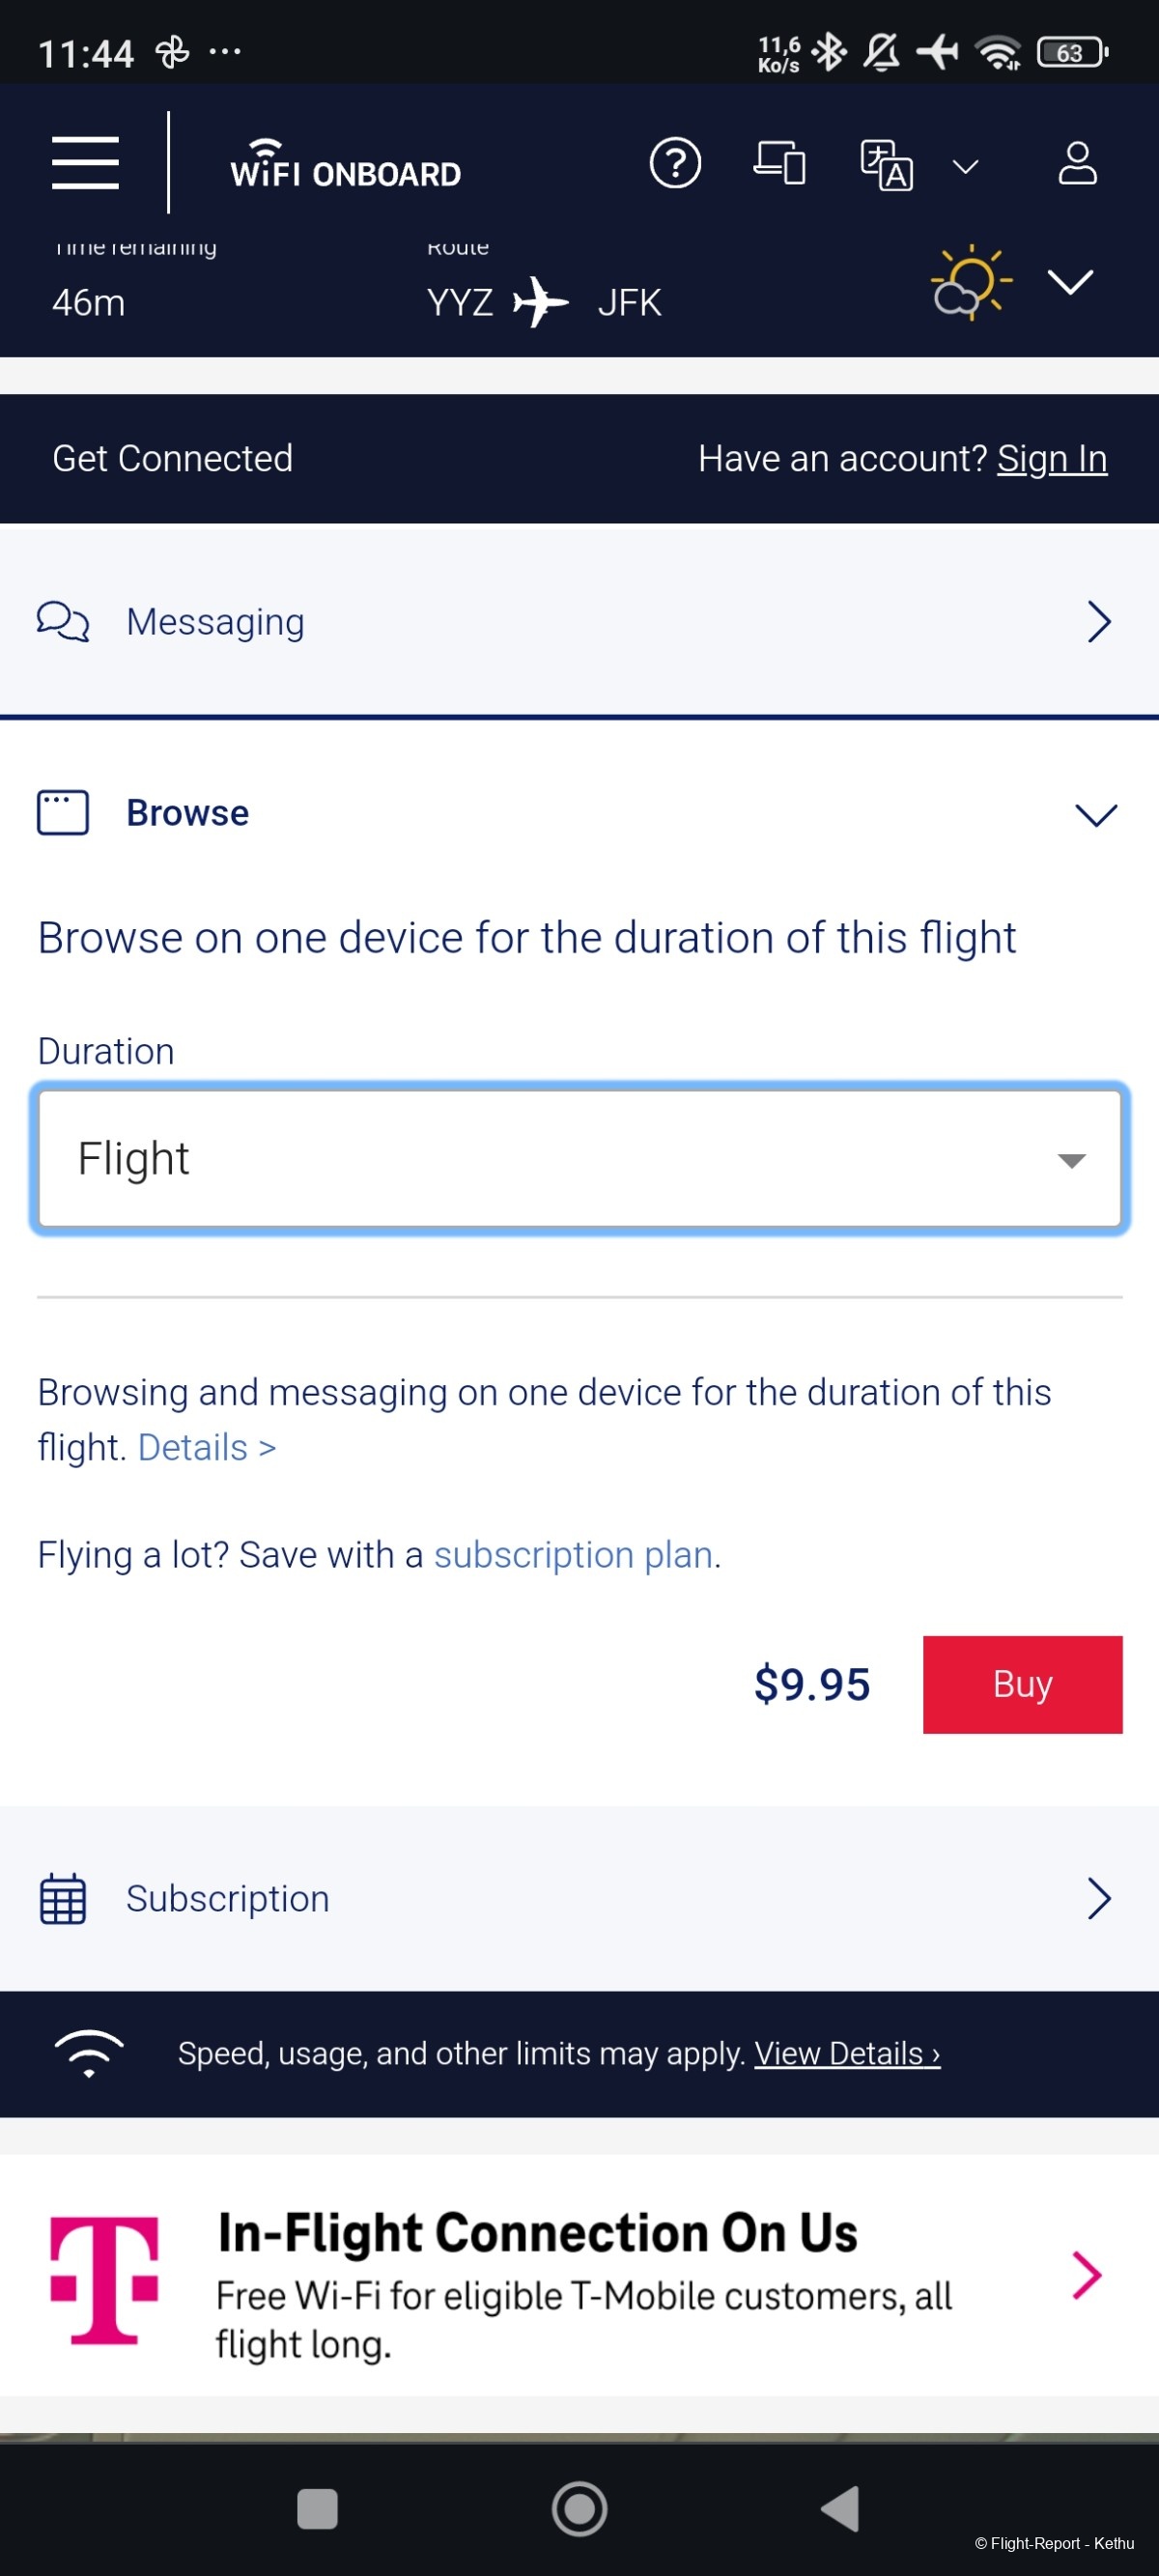Open the In-Flight Connection On Us banner

(x=580, y=2278)
